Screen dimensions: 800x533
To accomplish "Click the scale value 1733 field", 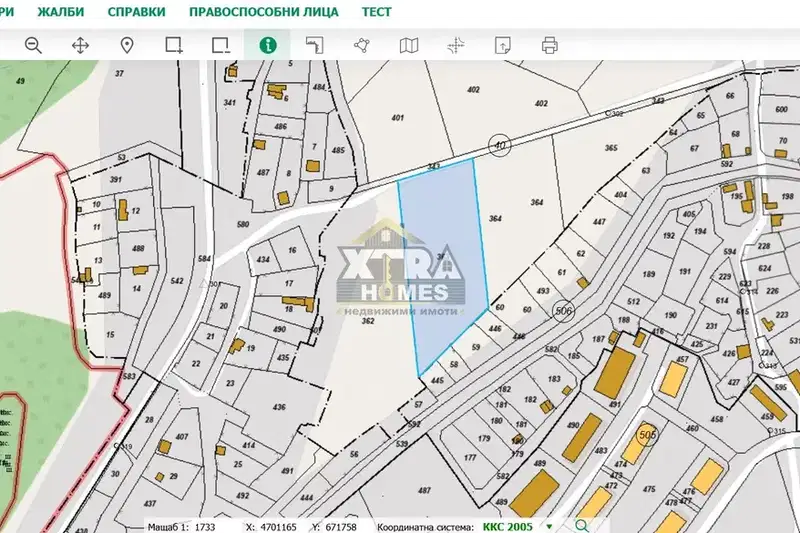I will click(x=204, y=527).
